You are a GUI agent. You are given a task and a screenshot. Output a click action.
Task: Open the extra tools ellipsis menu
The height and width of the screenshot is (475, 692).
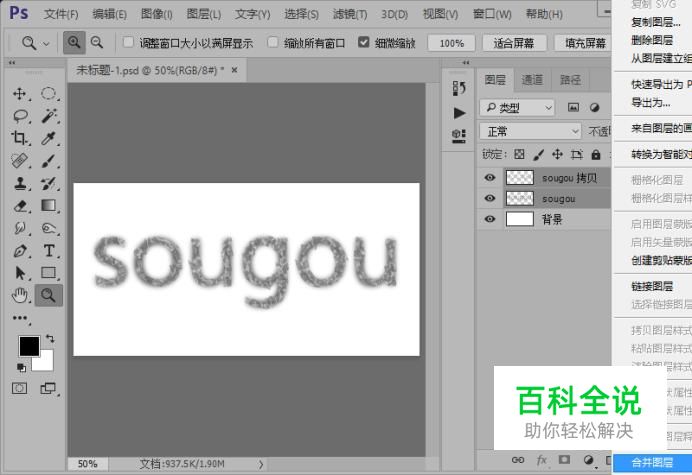pyautogui.click(x=19, y=318)
